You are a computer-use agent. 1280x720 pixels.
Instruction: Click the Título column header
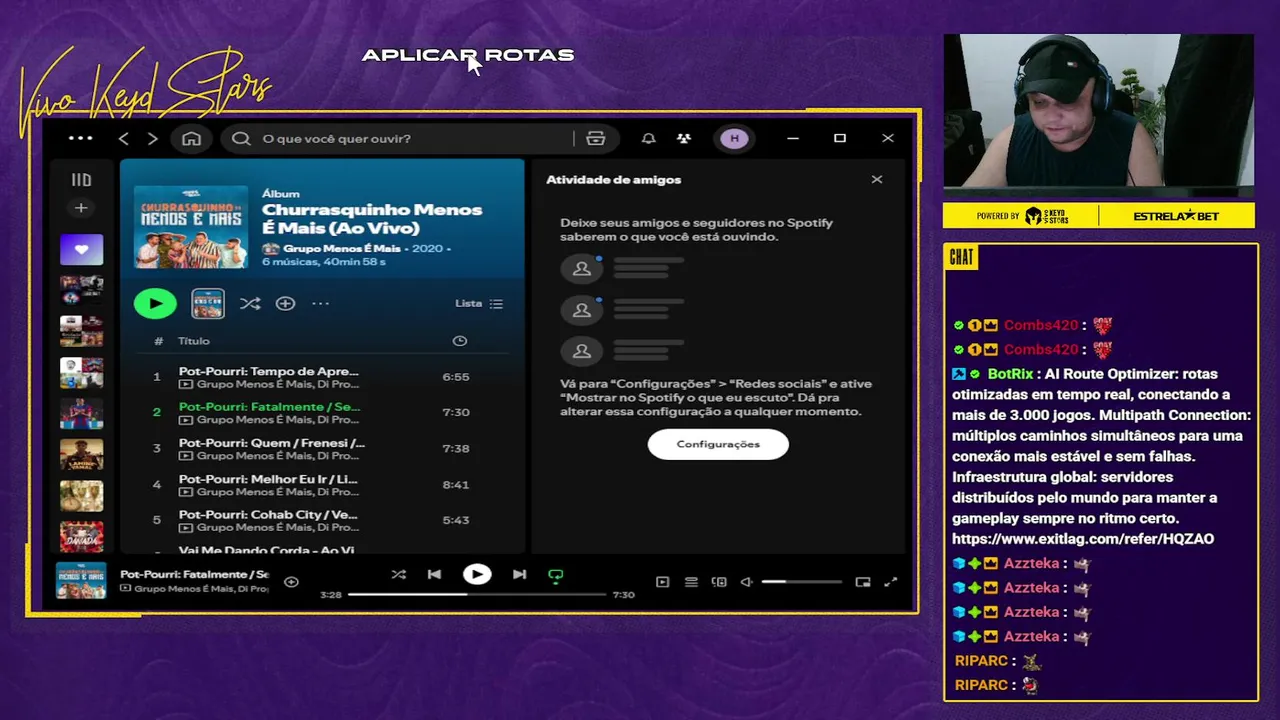point(194,341)
